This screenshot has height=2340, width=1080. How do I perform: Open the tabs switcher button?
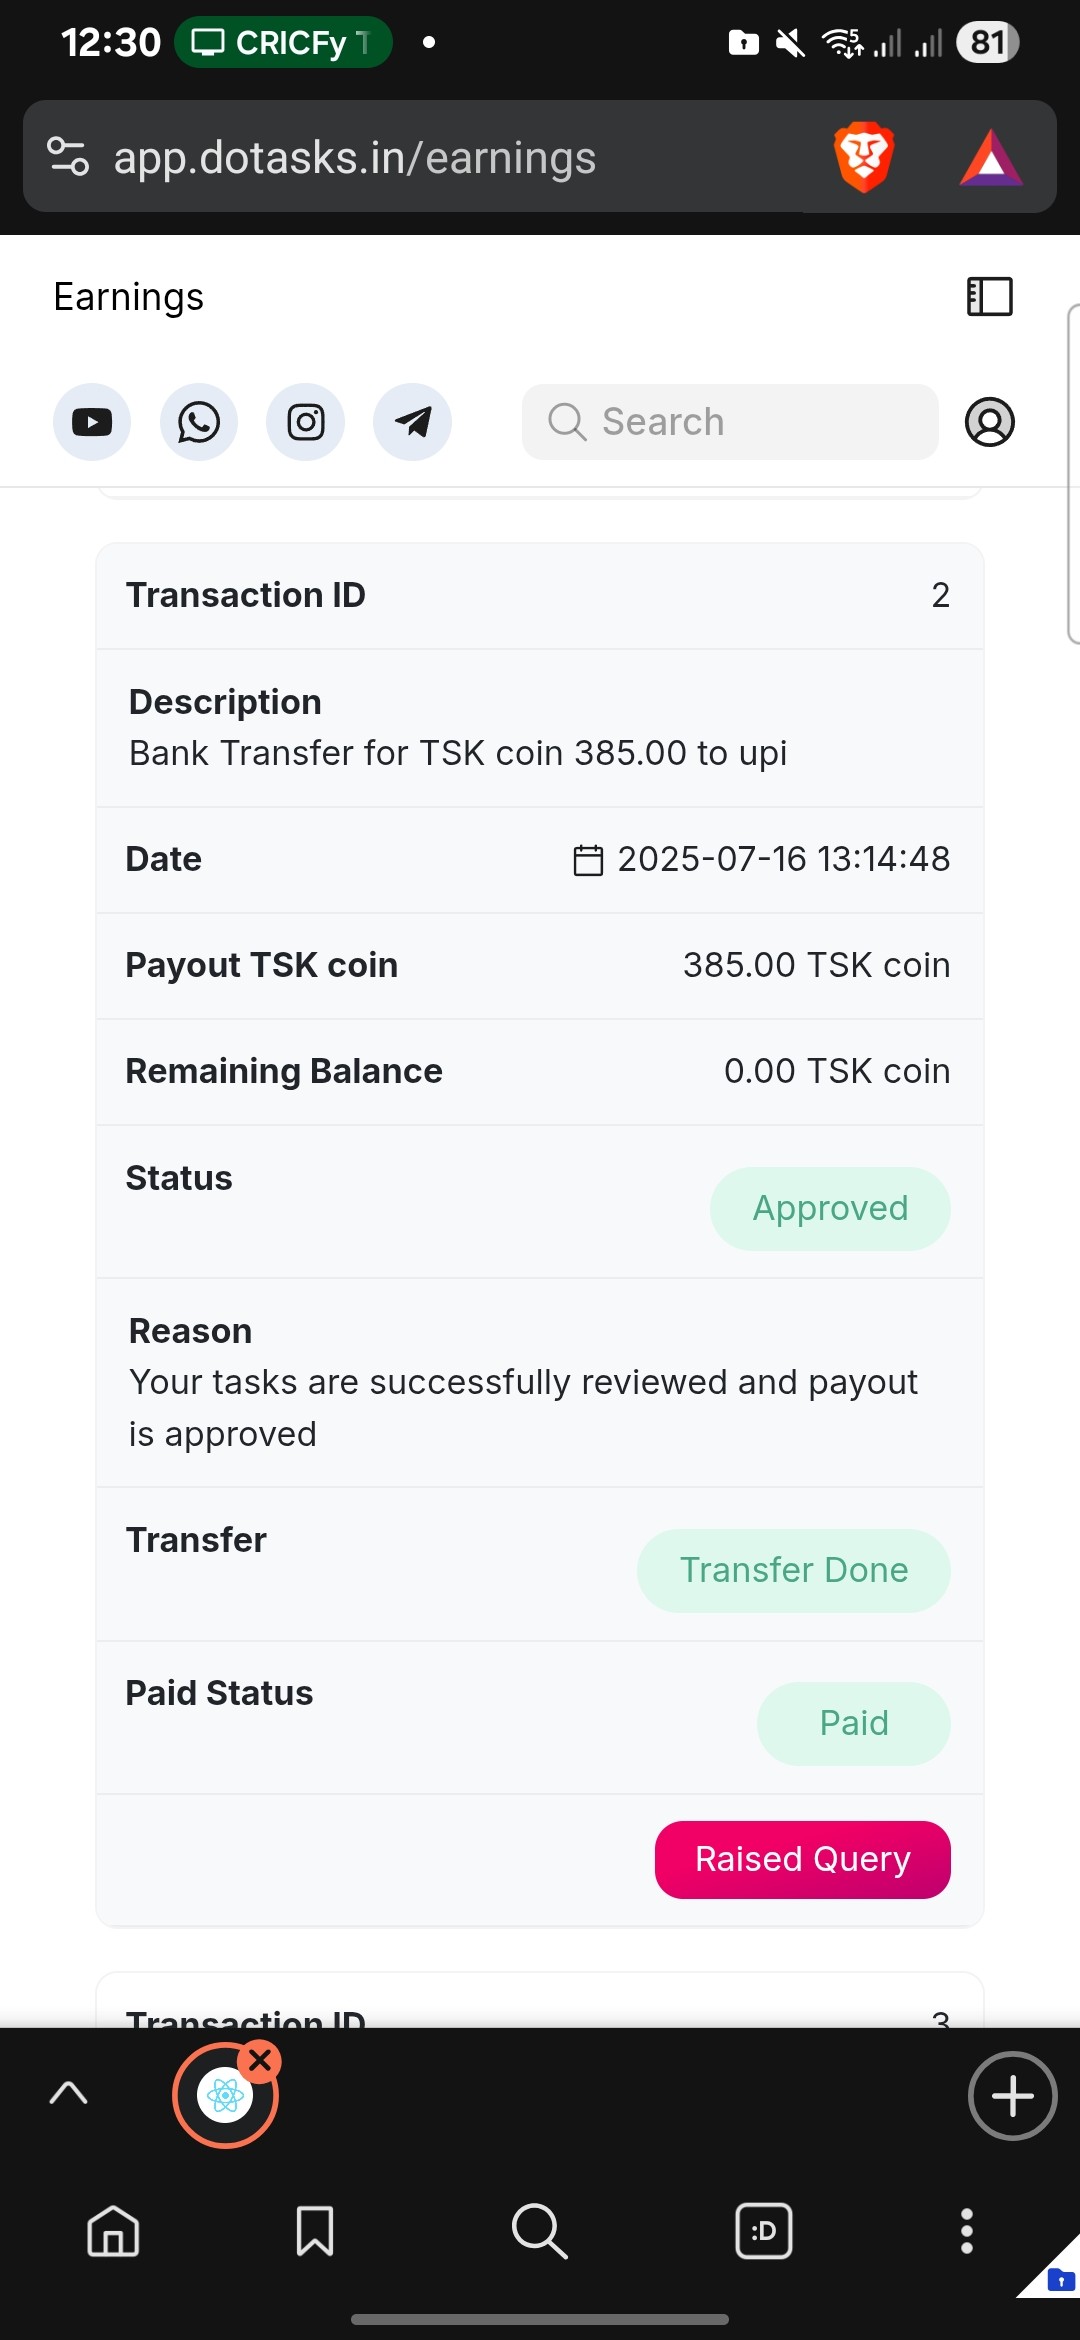[x=764, y=2231]
